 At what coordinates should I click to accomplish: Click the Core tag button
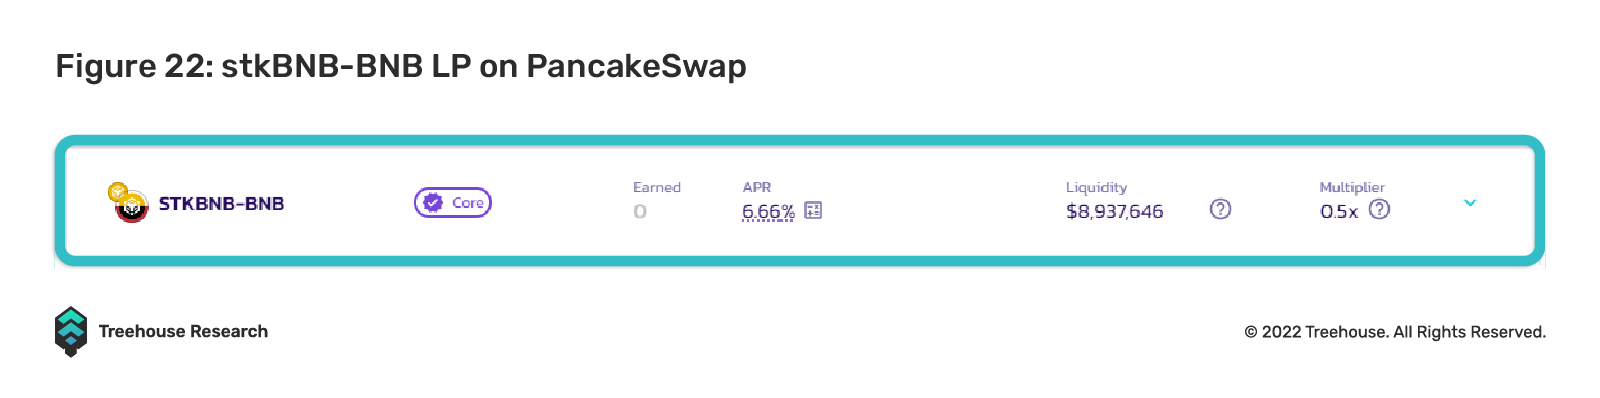pyautogui.click(x=453, y=203)
